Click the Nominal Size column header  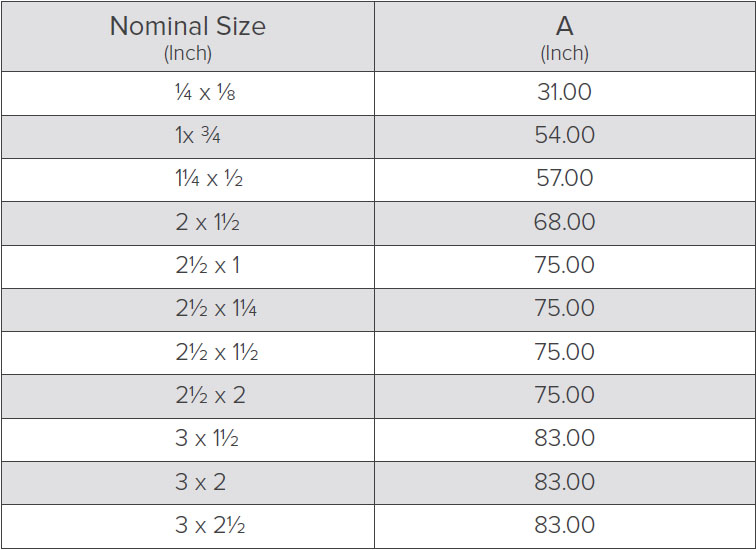point(188,37)
